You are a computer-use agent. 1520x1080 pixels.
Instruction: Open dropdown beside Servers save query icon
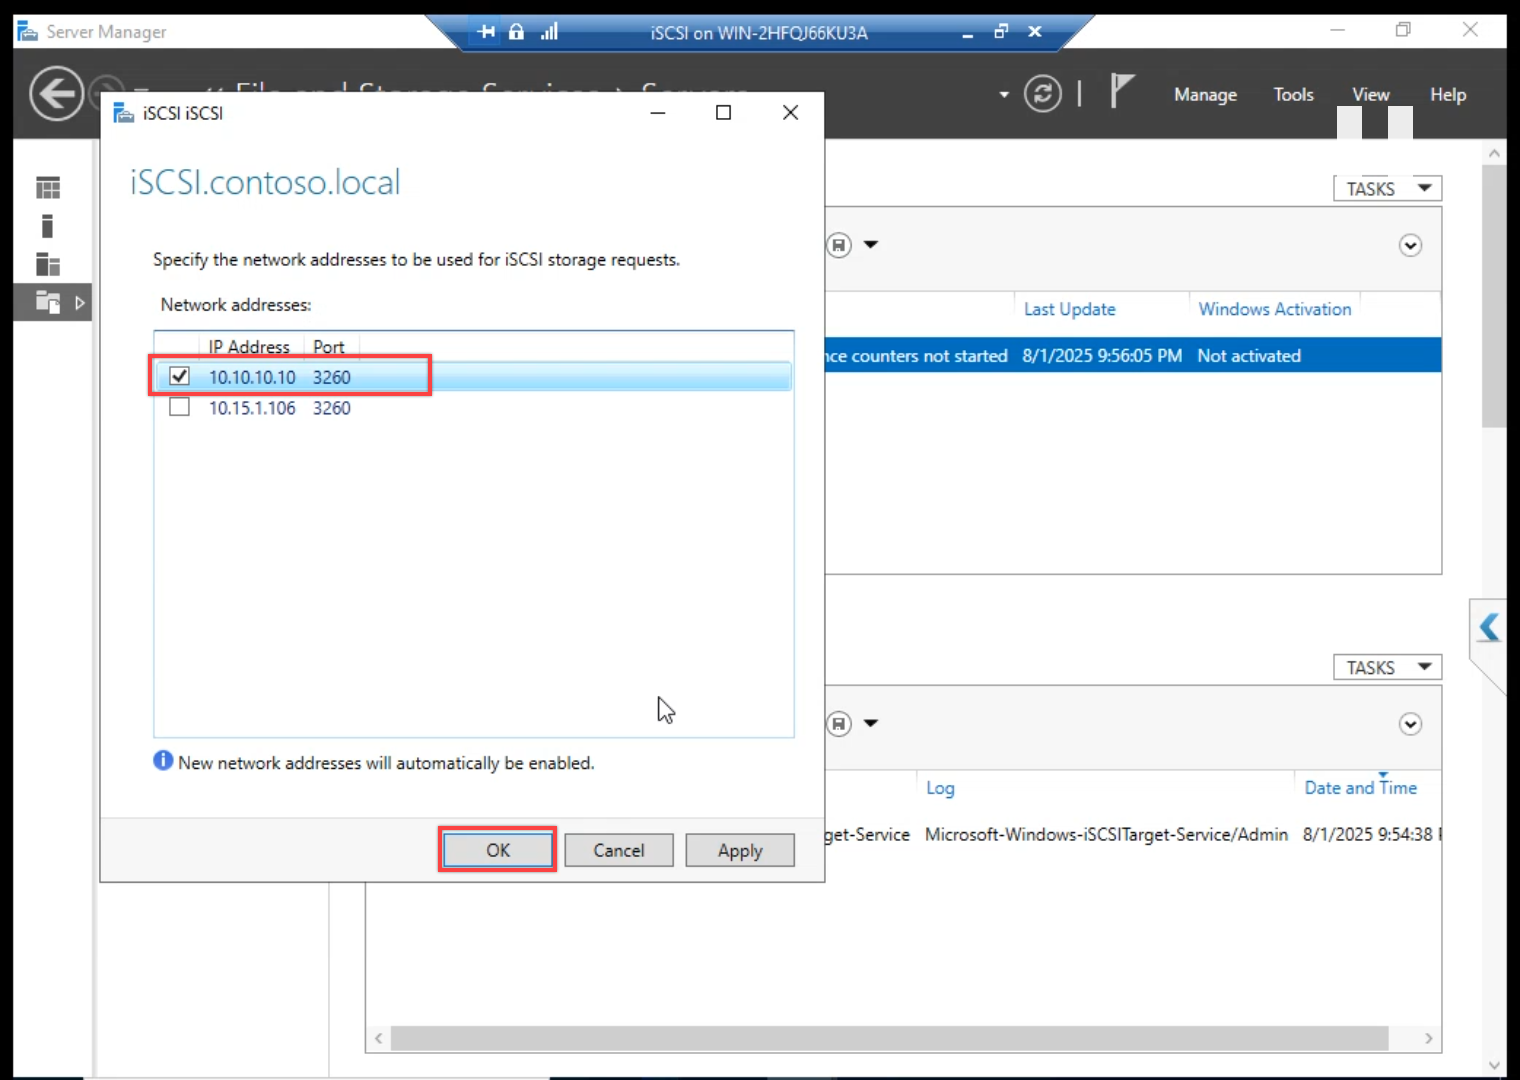click(871, 245)
